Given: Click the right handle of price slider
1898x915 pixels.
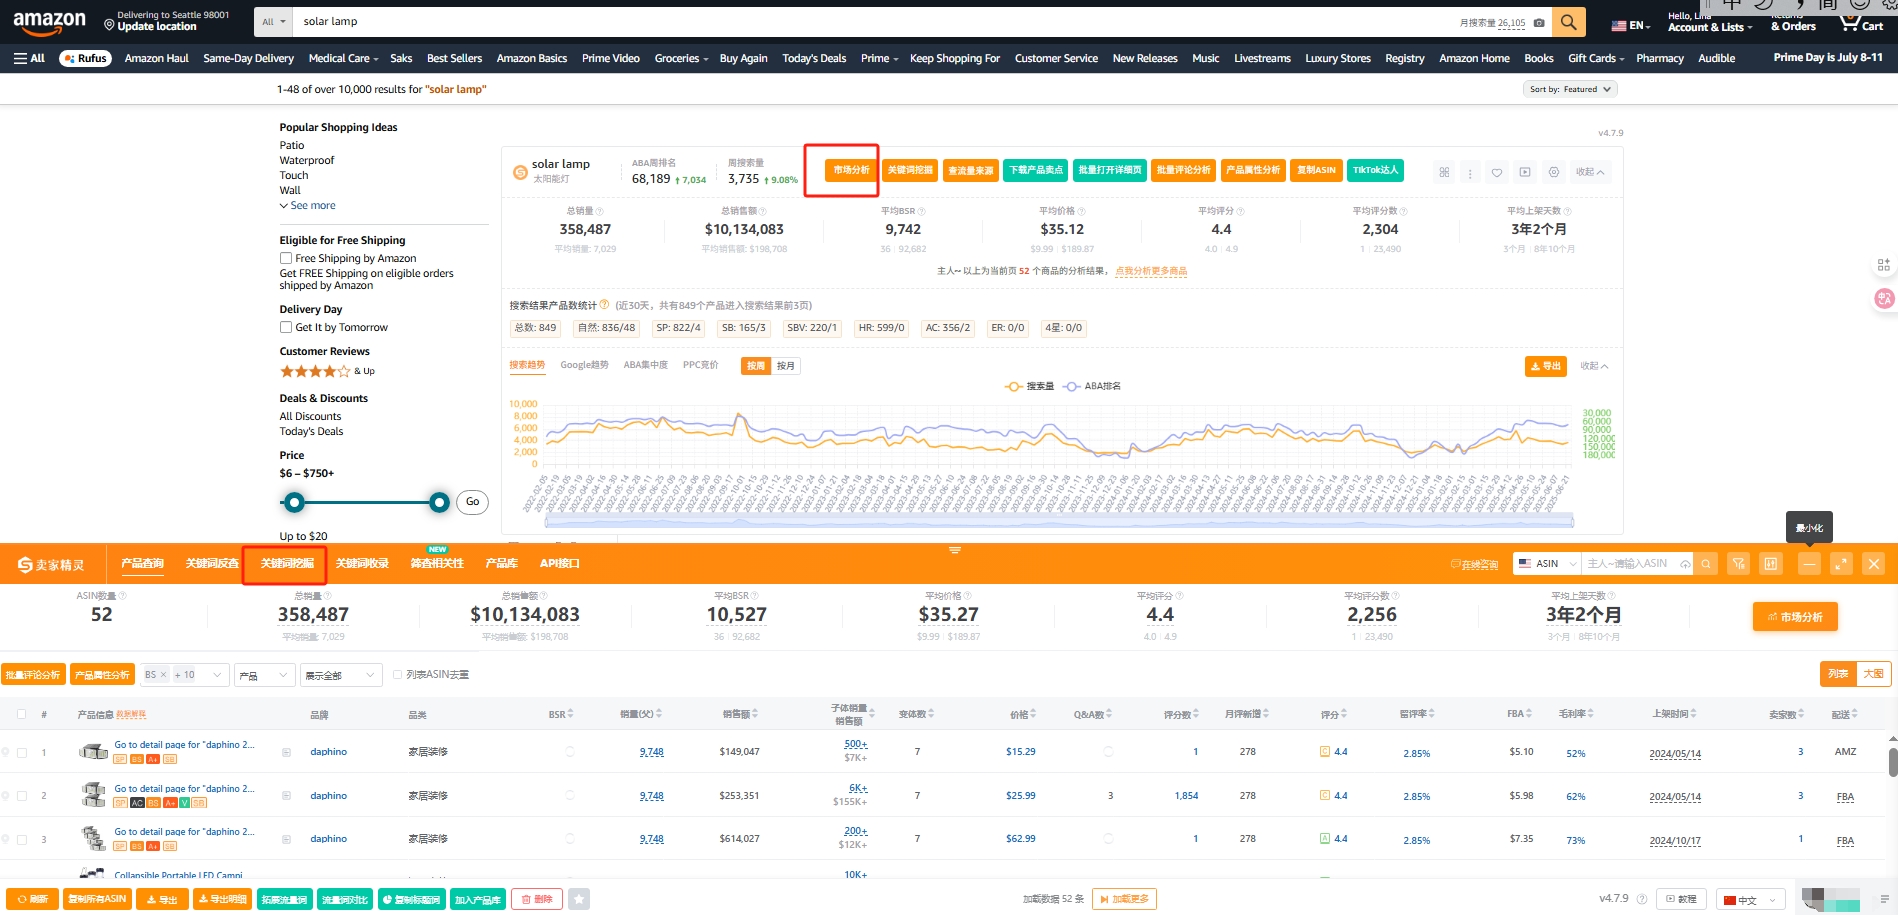Looking at the screenshot, I should [x=439, y=502].
